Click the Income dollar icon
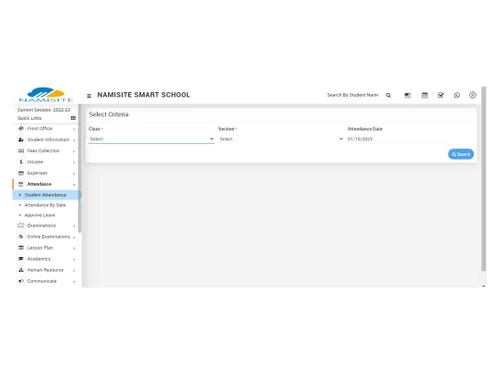 pos(21,162)
